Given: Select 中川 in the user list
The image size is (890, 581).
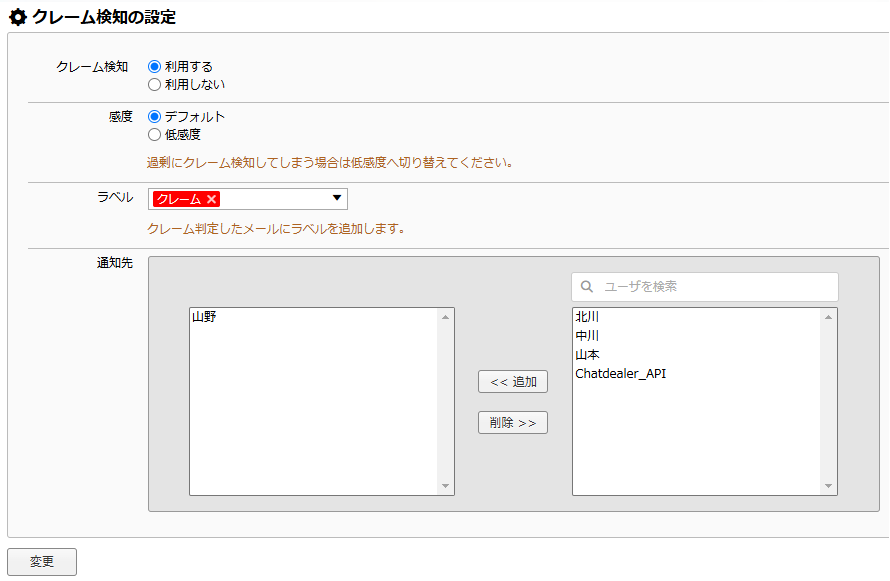Looking at the screenshot, I should click(x=587, y=336).
